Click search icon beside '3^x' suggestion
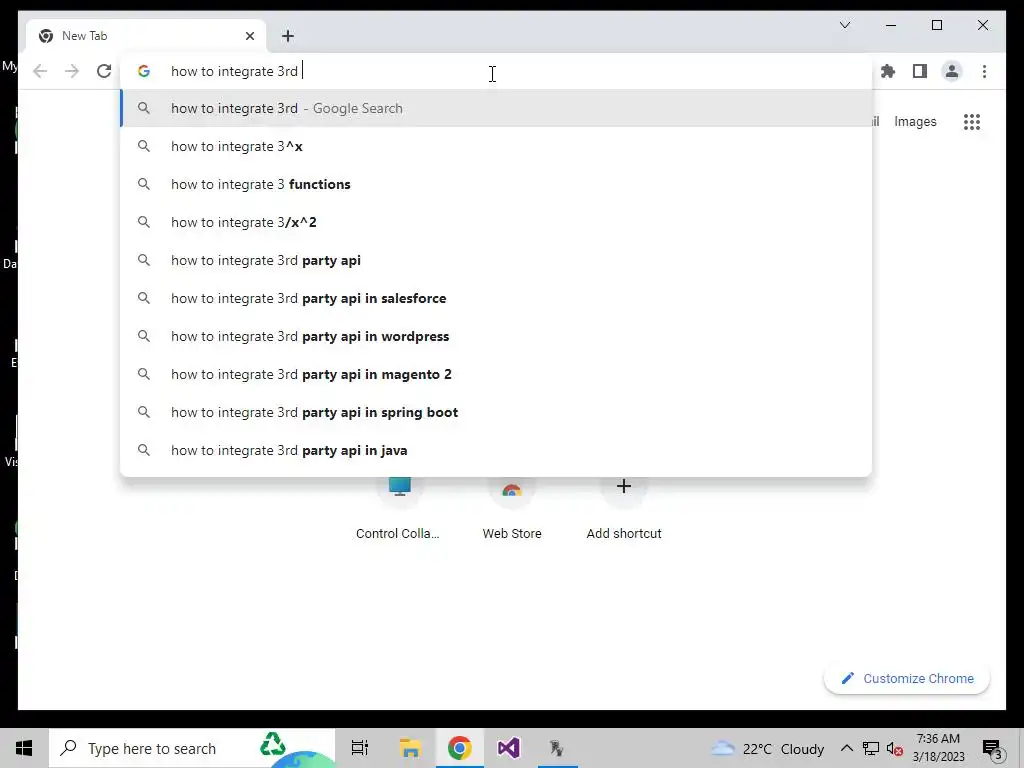Viewport: 1024px width, 768px height. tap(144, 146)
